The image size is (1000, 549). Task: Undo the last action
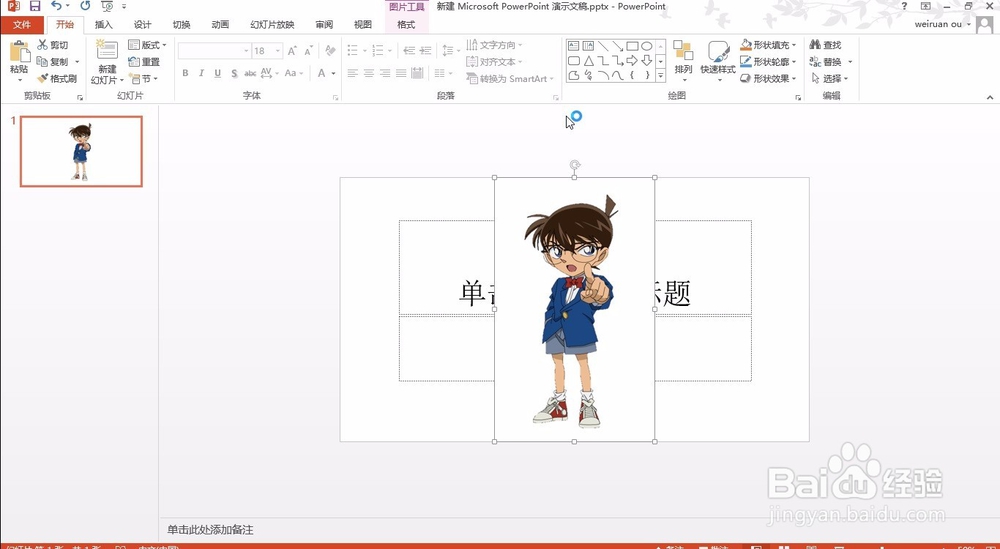pyautogui.click(x=56, y=6)
